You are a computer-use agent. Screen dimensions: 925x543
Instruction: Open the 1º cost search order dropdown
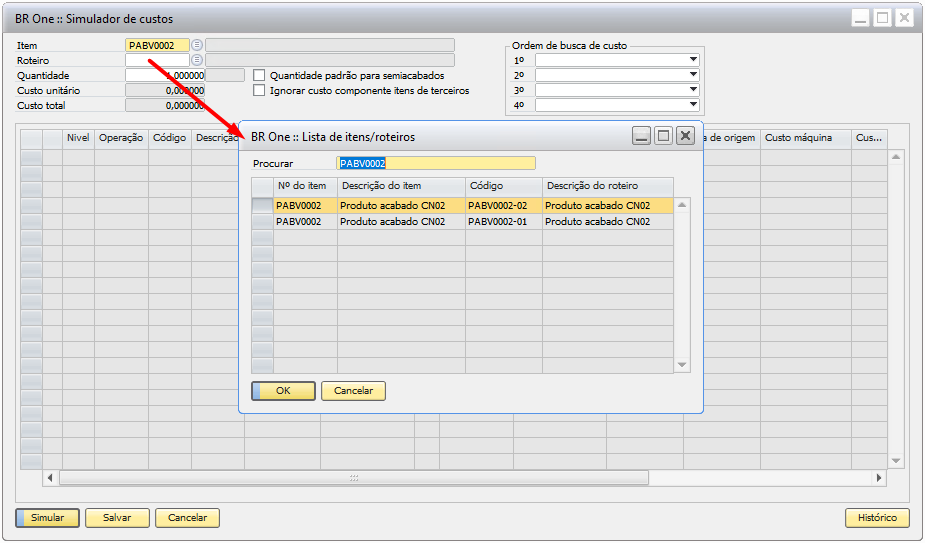tap(693, 60)
